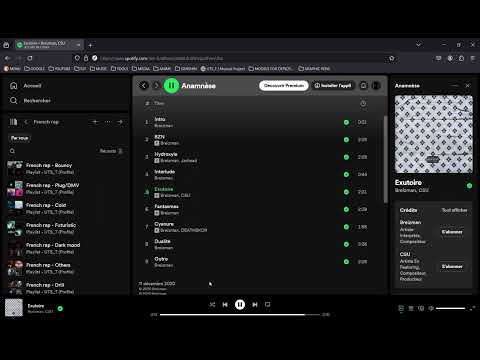Go forward with the right arrow near Anamnèse
This screenshot has width=480, height=360.
(x=156, y=86)
